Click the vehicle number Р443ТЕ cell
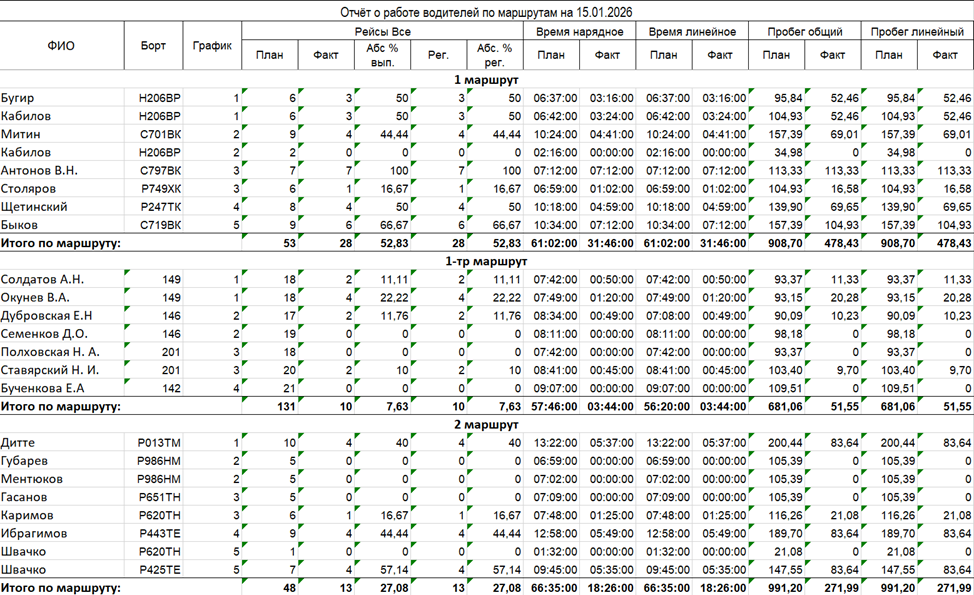The height and width of the screenshot is (595, 974). point(159,533)
